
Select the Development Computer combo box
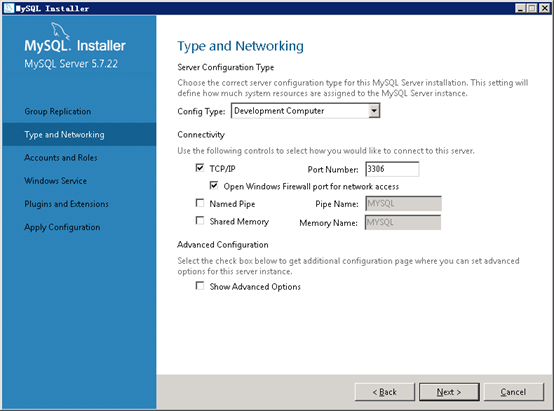tap(306, 111)
